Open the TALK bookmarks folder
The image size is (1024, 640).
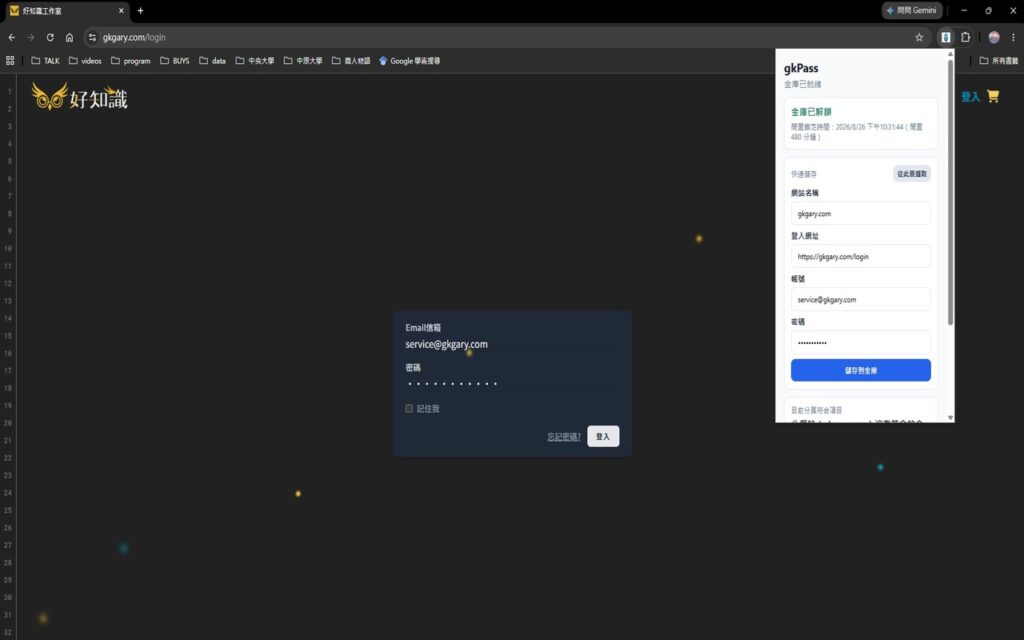(45, 61)
